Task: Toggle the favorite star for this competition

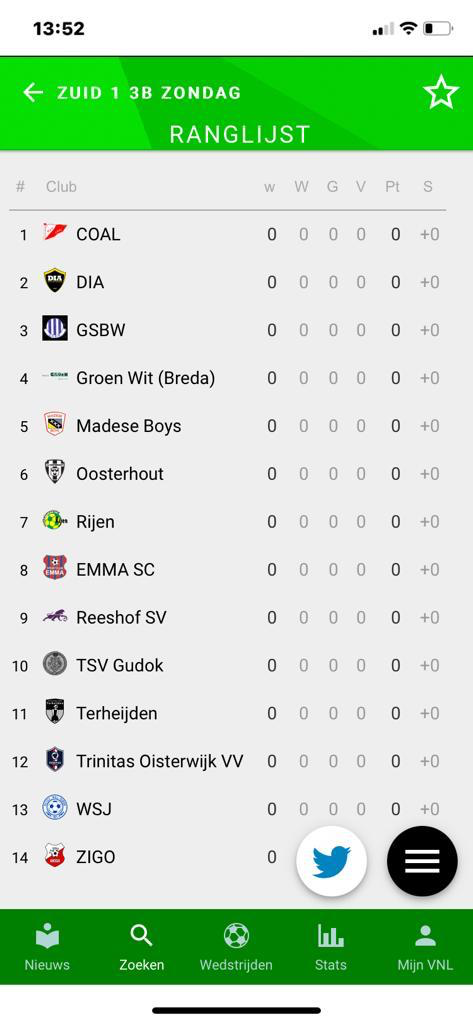Action: [x=441, y=92]
